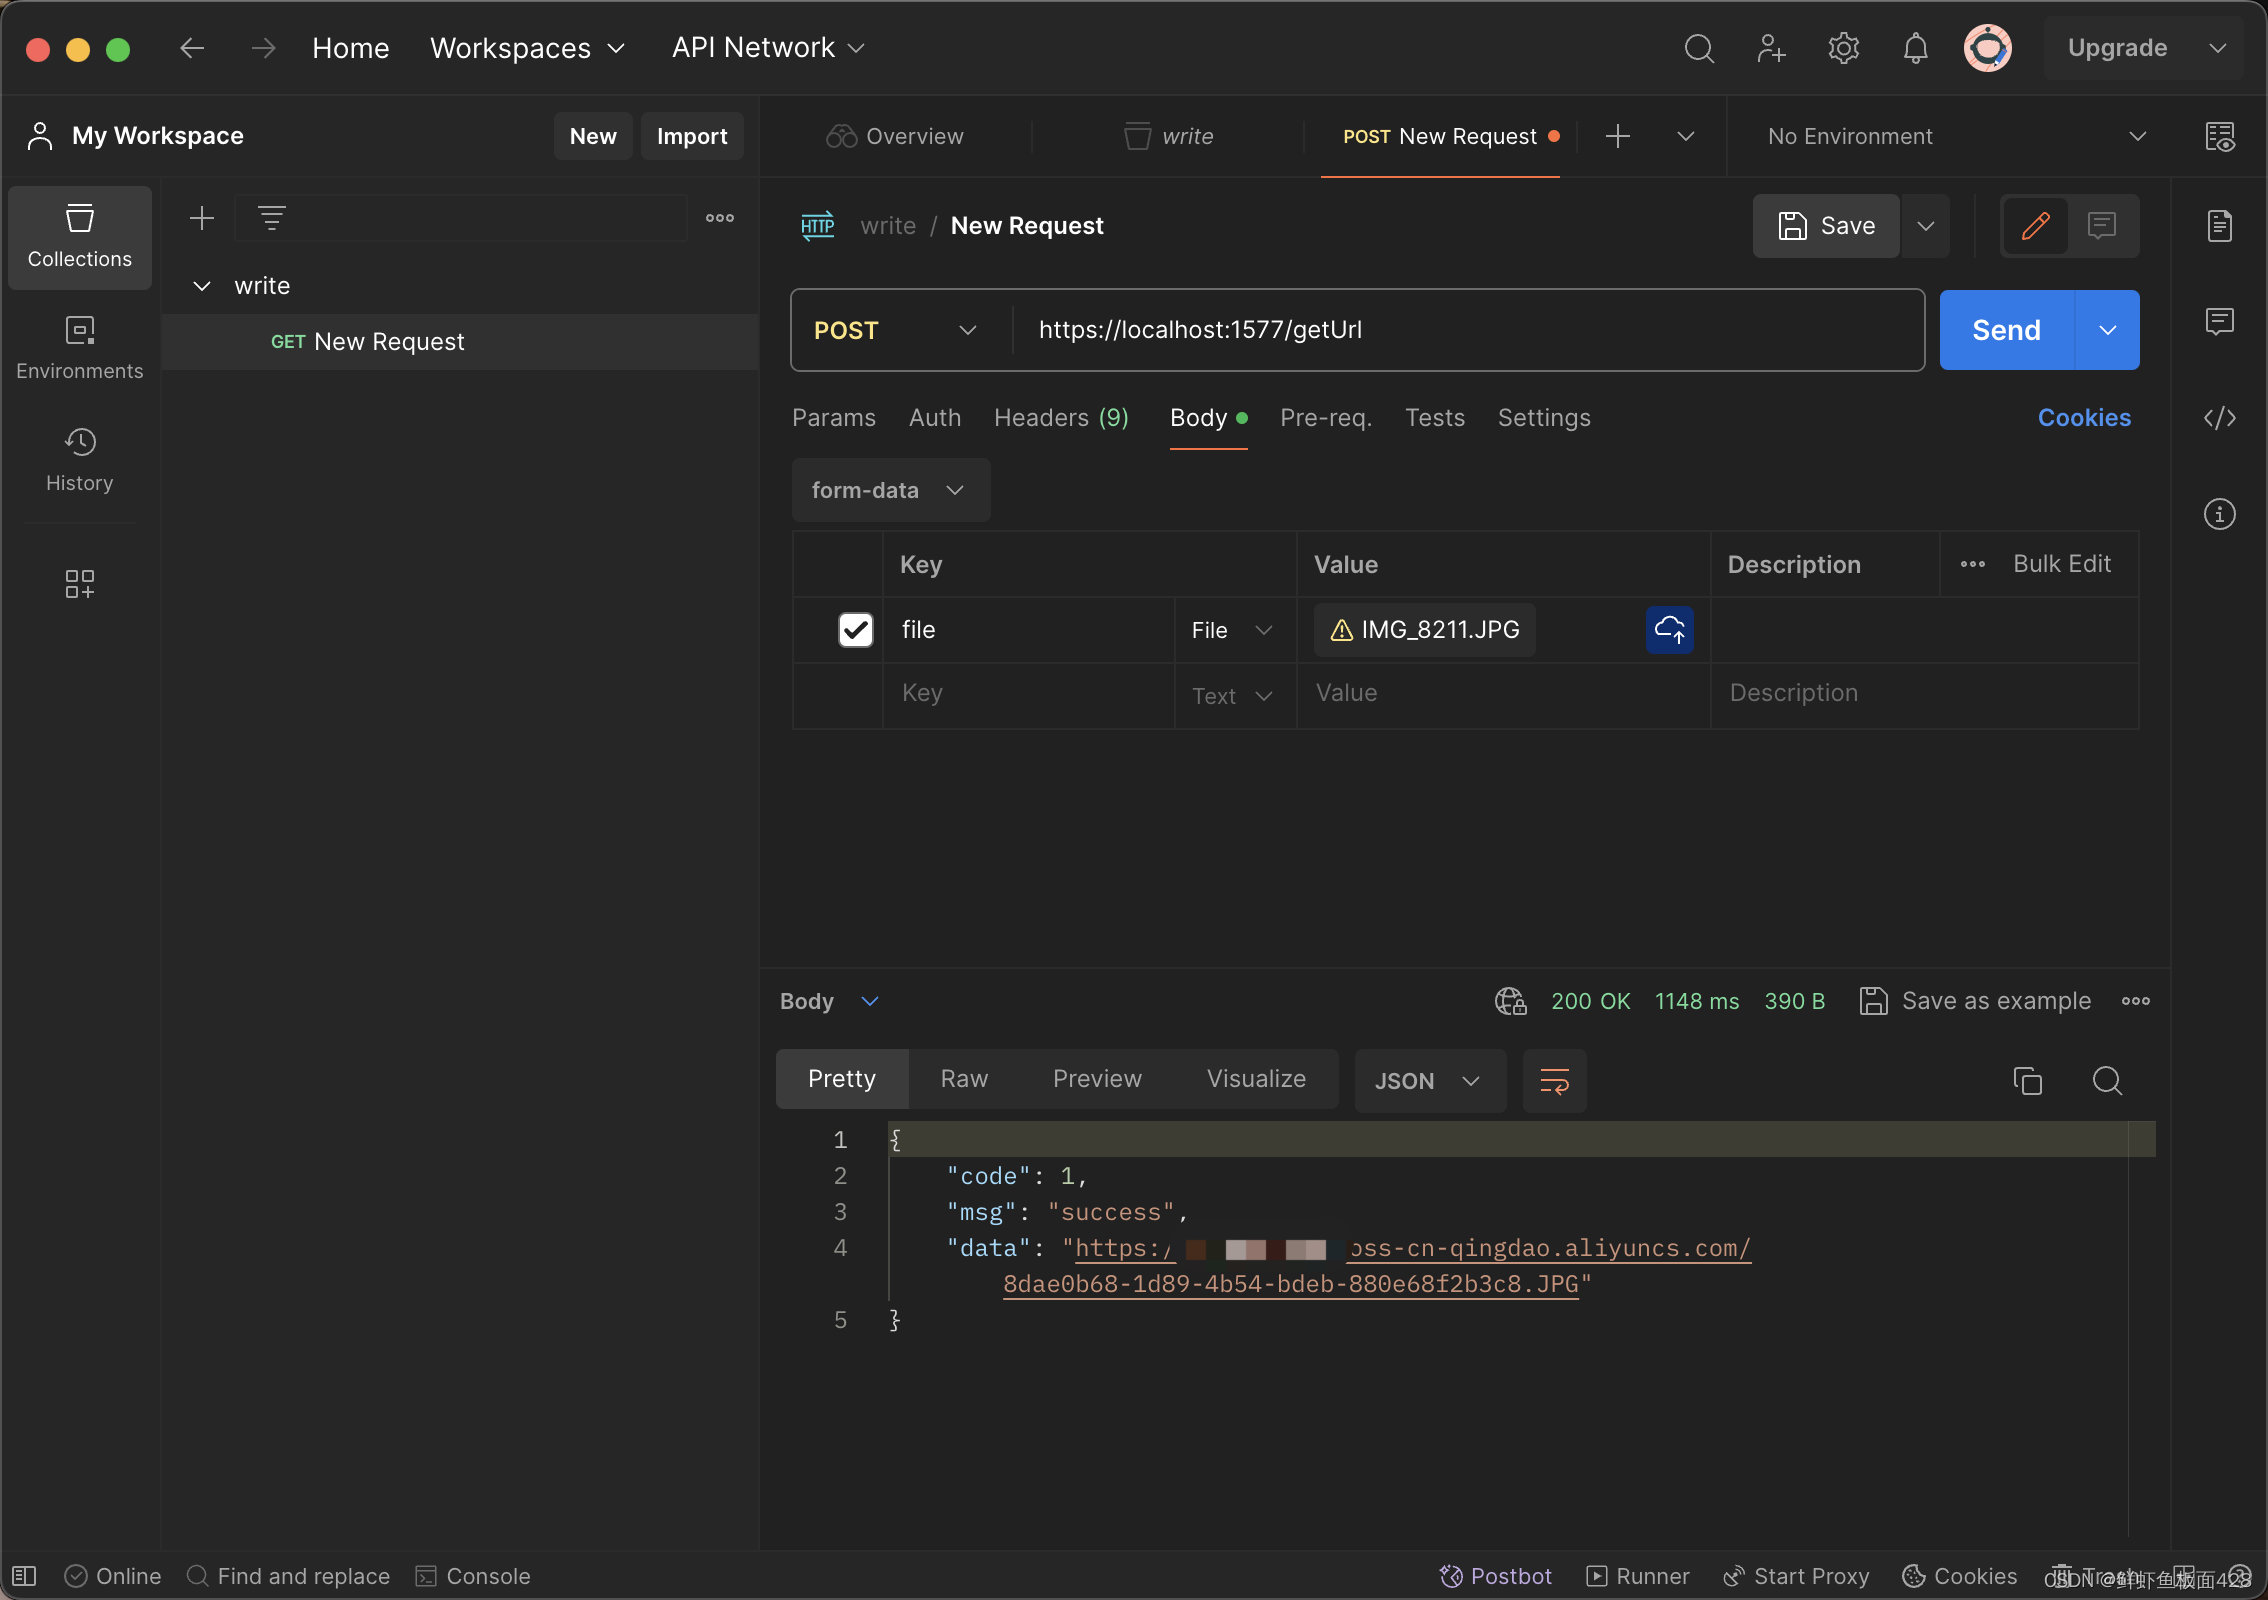
Task: Go back with the left arrow
Action: (192, 47)
